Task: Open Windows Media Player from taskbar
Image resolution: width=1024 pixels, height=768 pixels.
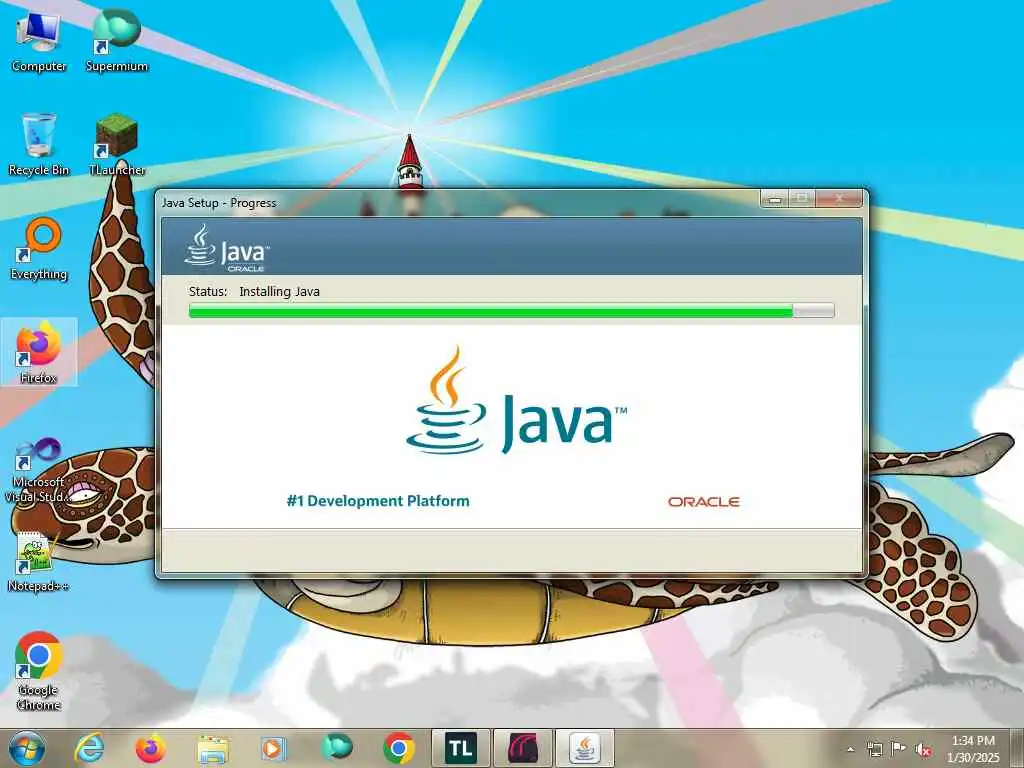Action: click(x=274, y=748)
